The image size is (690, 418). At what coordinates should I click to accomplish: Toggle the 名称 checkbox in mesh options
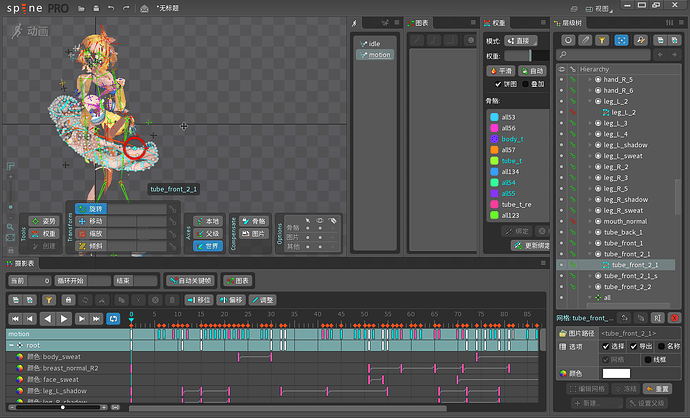(x=661, y=347)
